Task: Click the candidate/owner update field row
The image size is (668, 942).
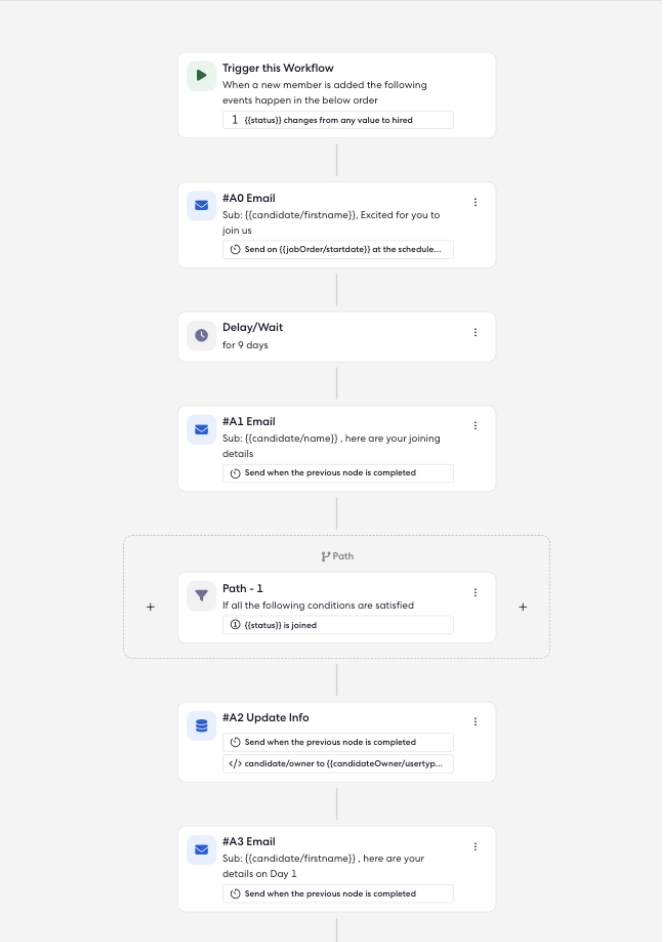Action: coord(338,764)
